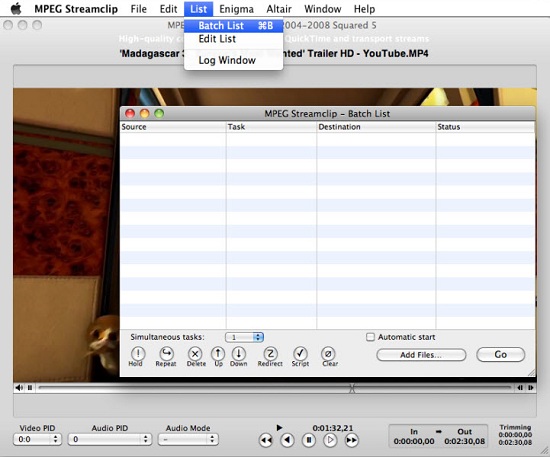
Task: Click the Redirect icon
Action: tap(270, 354)
